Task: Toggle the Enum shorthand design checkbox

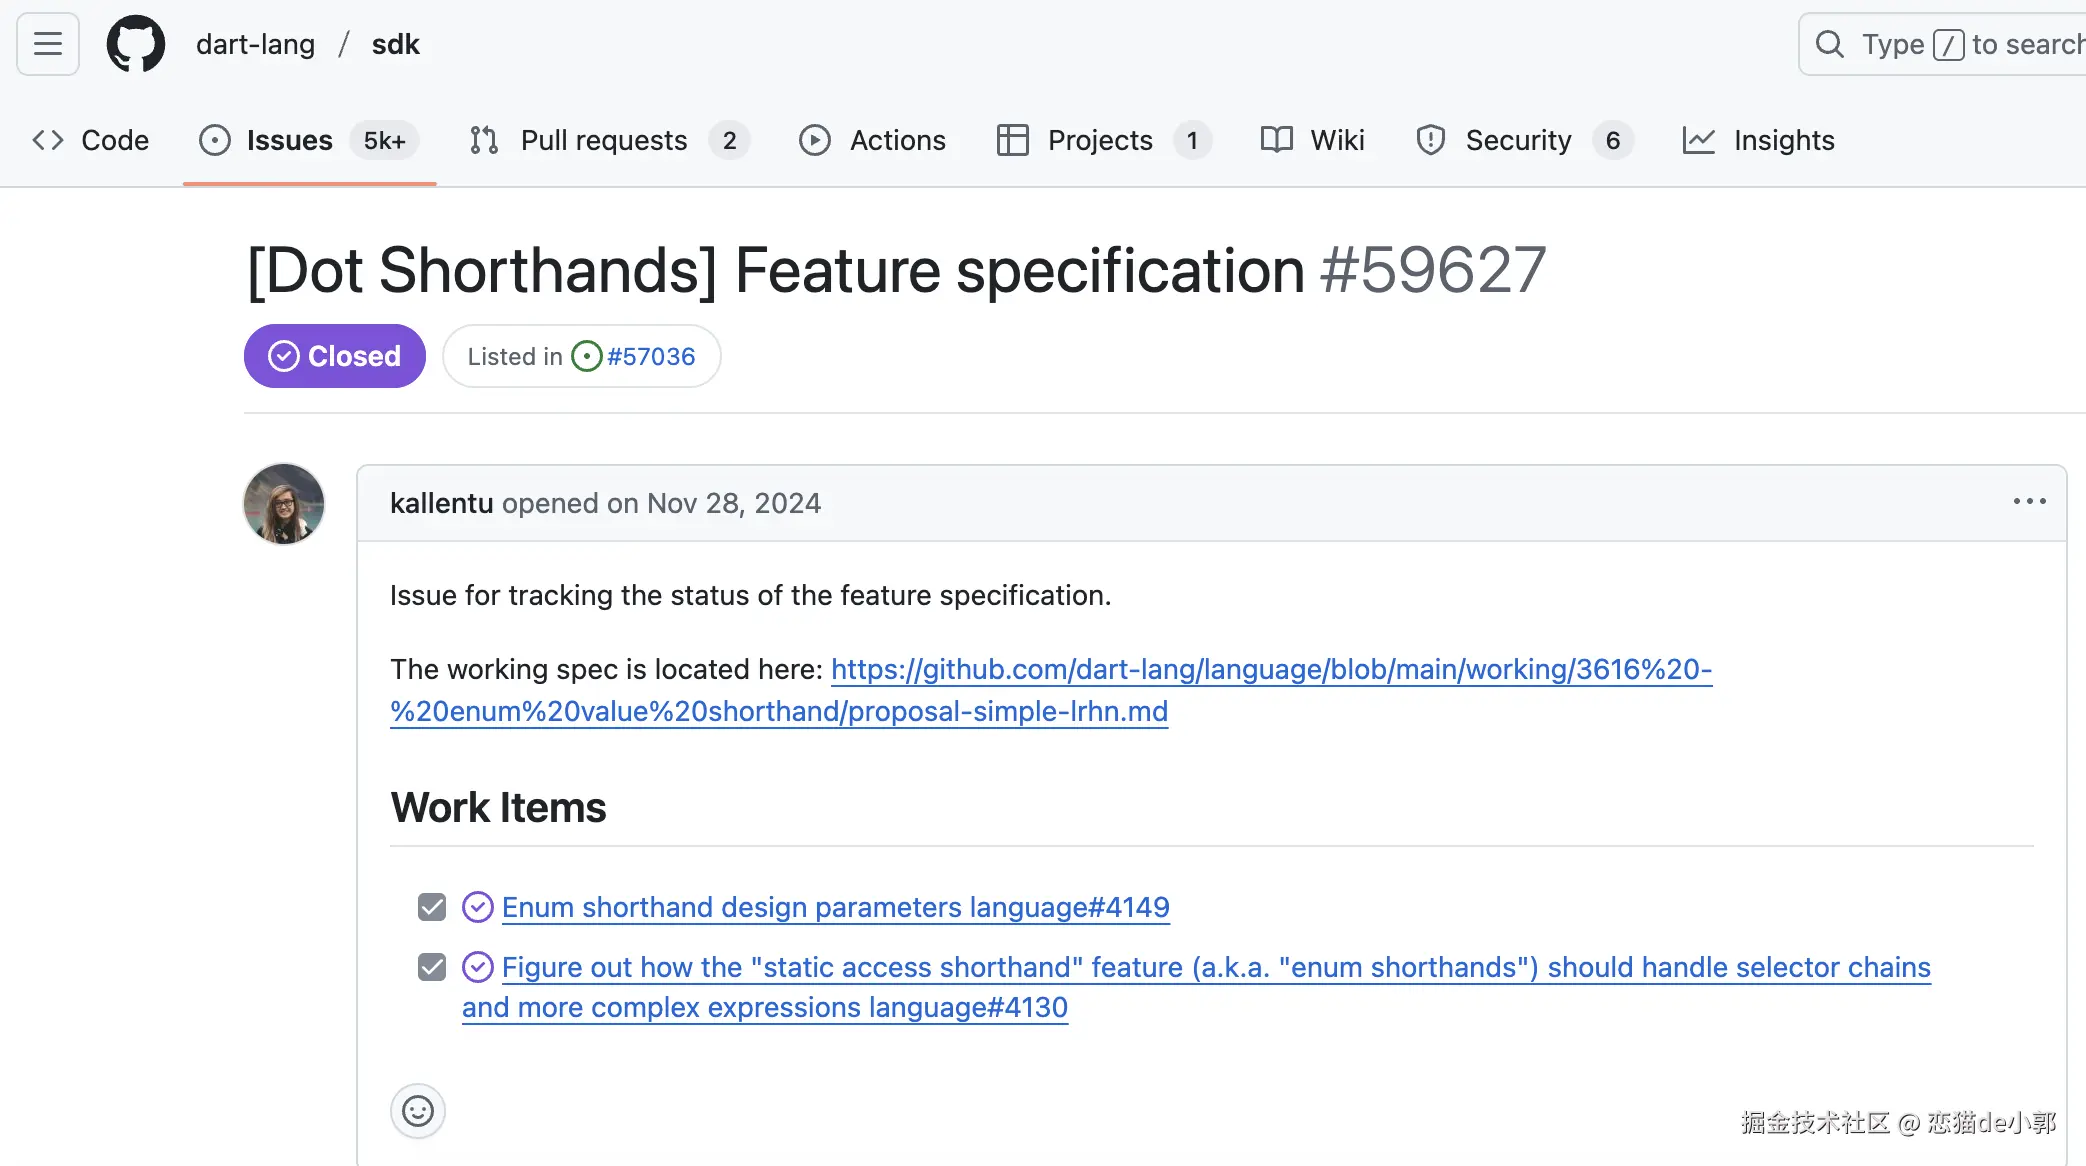Action: tap(432, 907)
